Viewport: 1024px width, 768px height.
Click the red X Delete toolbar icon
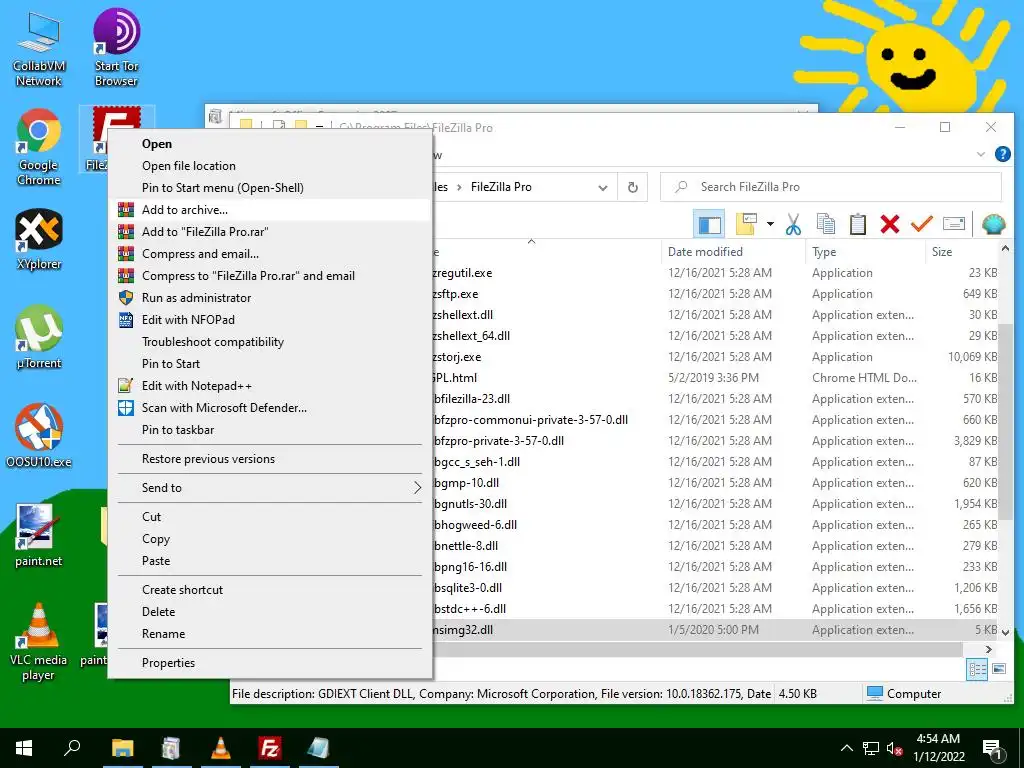(x=889, y=224)
